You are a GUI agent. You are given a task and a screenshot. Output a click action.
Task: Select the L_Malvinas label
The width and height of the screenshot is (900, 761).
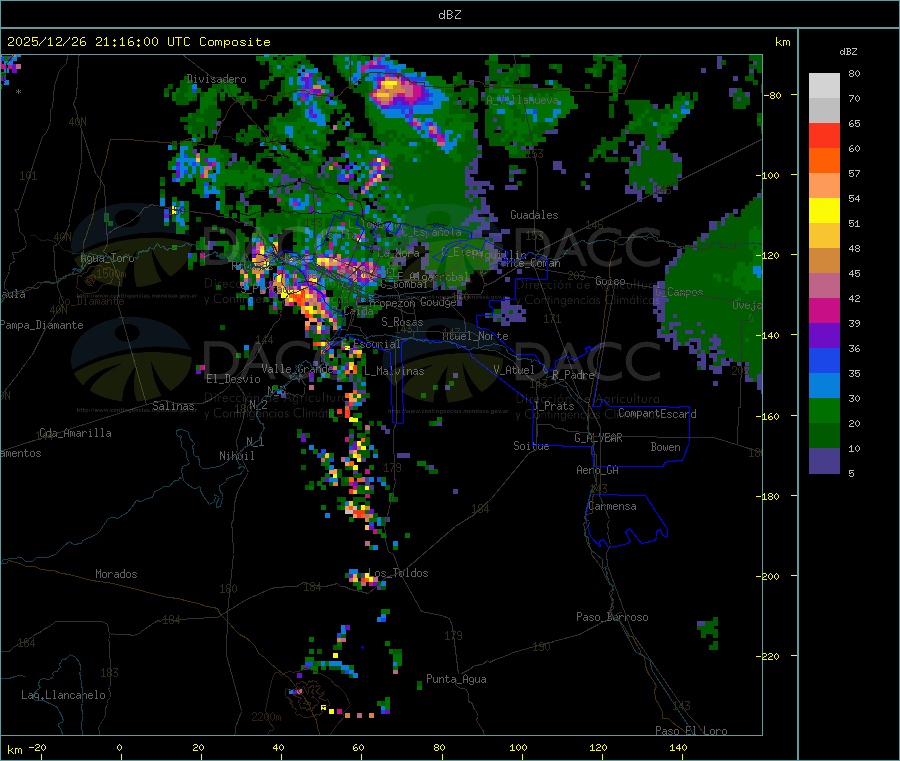coord(394,371)
